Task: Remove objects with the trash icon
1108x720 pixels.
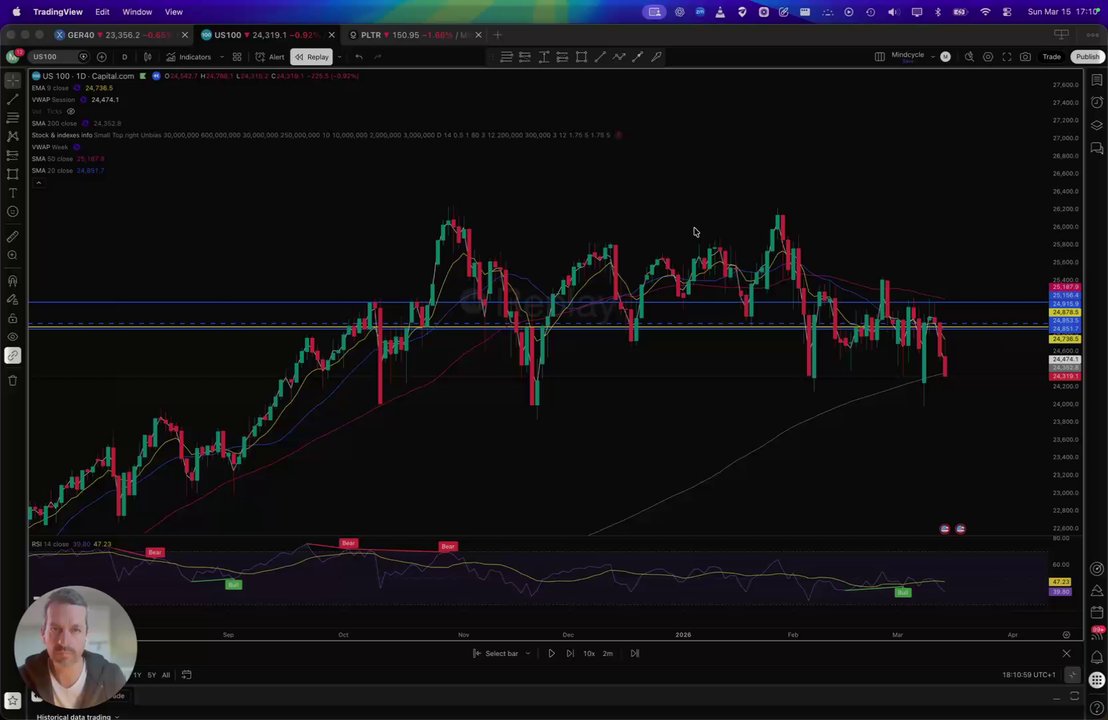Action: pyautogui.click(x=13, y=381)
